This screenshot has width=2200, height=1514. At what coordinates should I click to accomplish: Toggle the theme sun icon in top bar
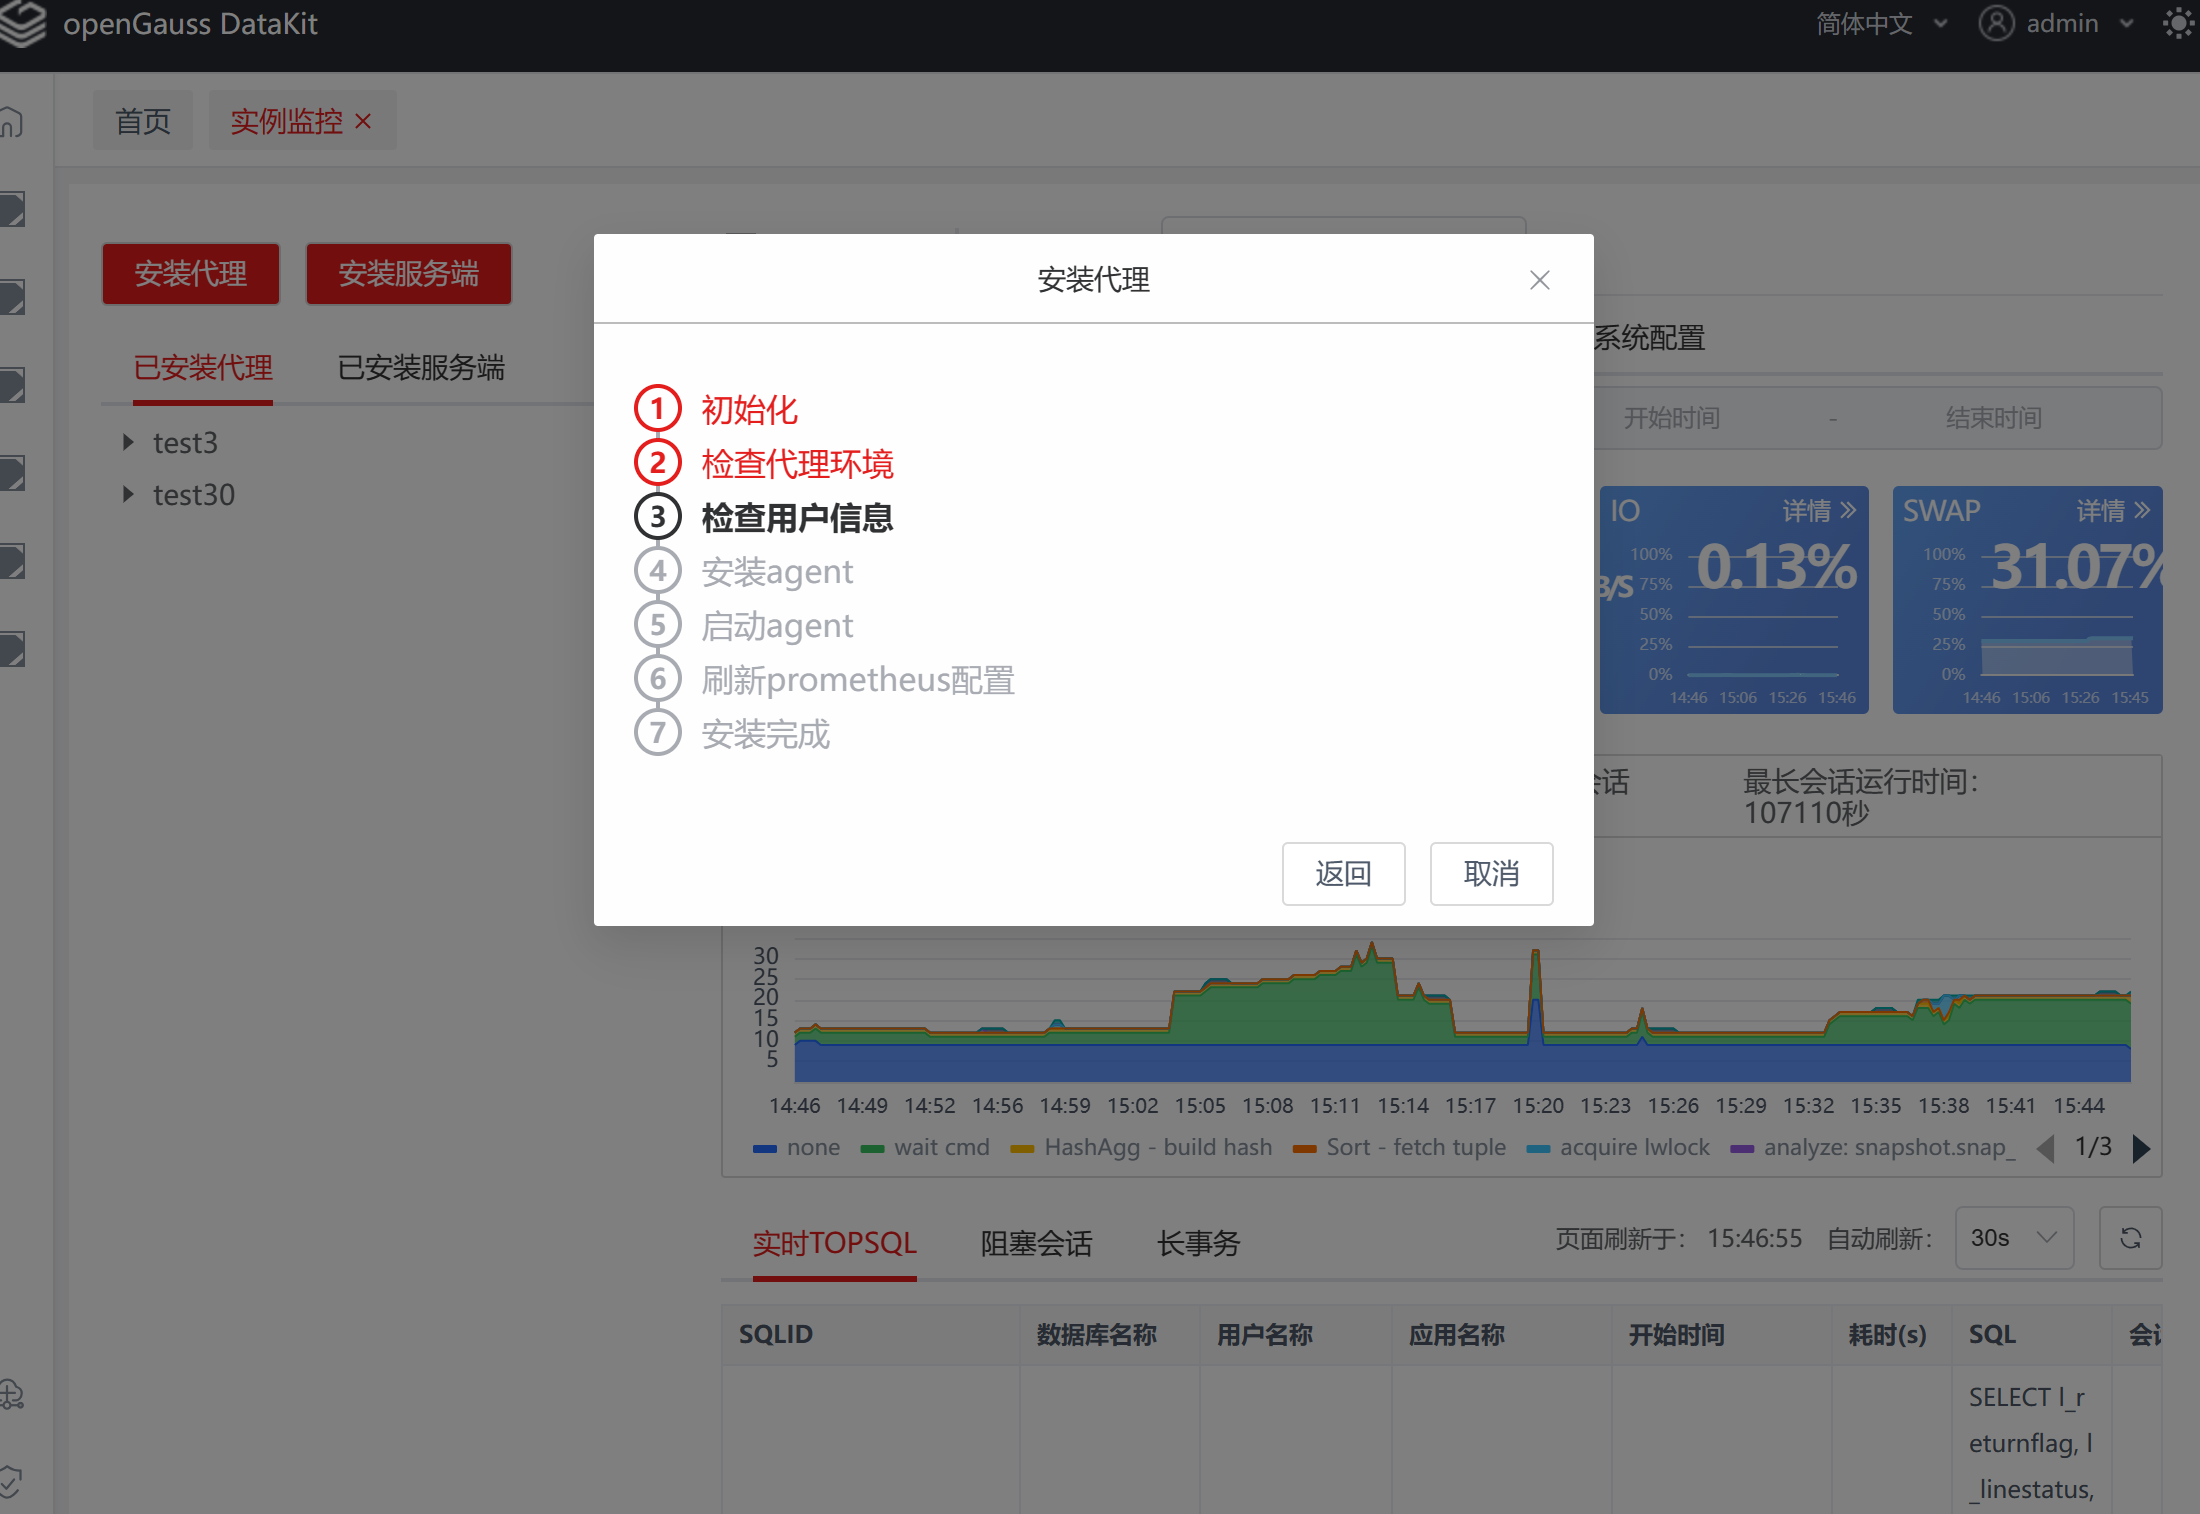click(x=2177, y=23)
